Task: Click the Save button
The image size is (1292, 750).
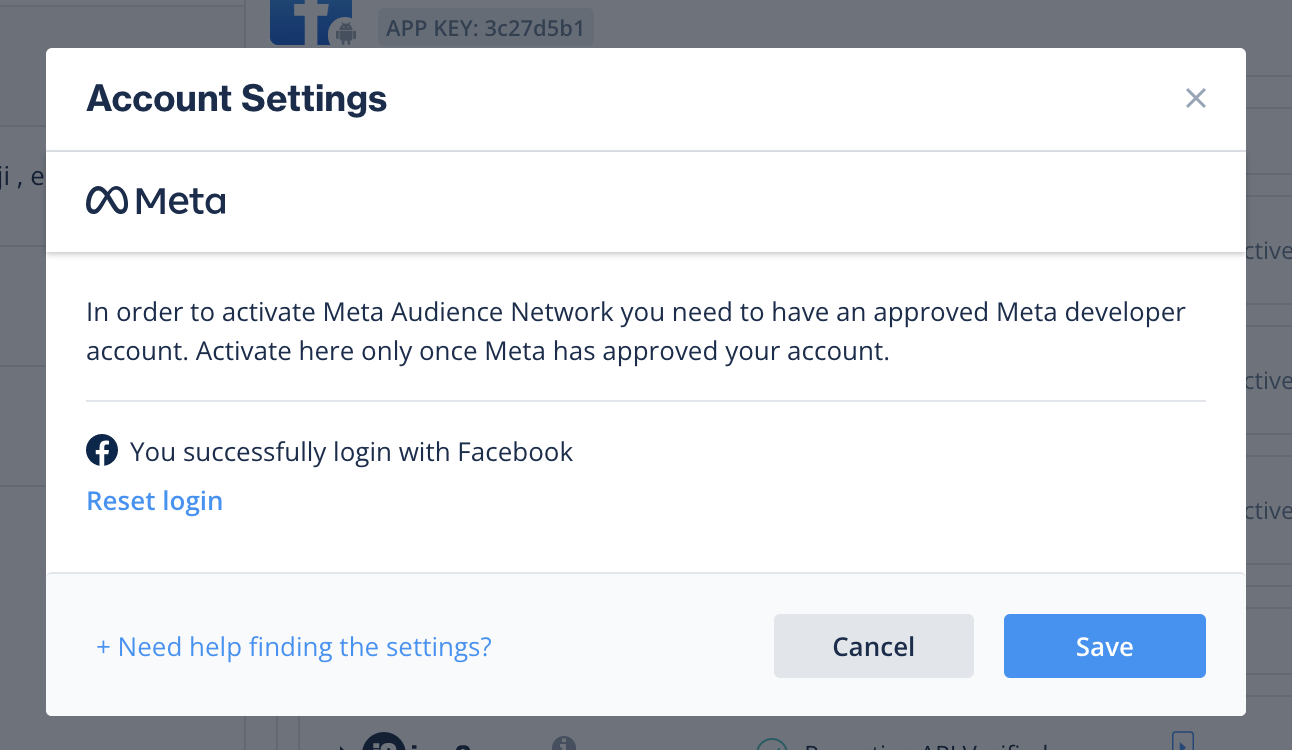Action: coord(1104,646)
